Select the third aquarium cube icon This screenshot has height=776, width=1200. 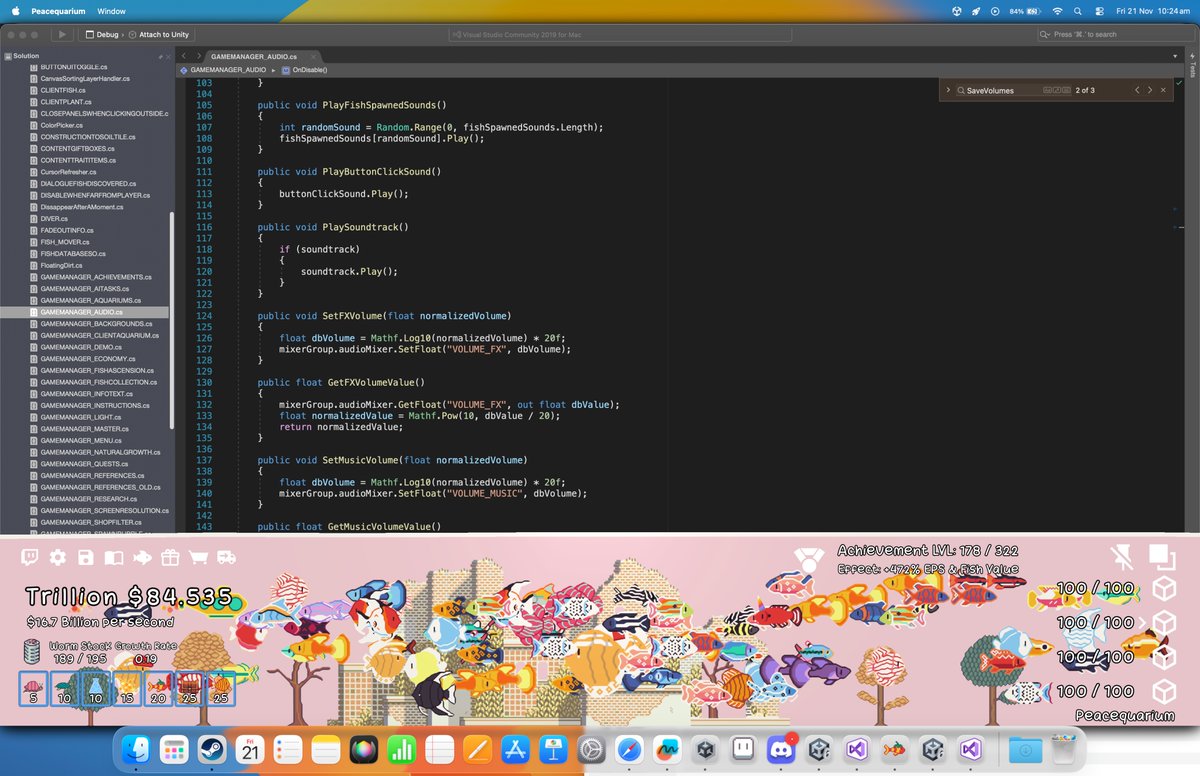(x=1162, y=656)
